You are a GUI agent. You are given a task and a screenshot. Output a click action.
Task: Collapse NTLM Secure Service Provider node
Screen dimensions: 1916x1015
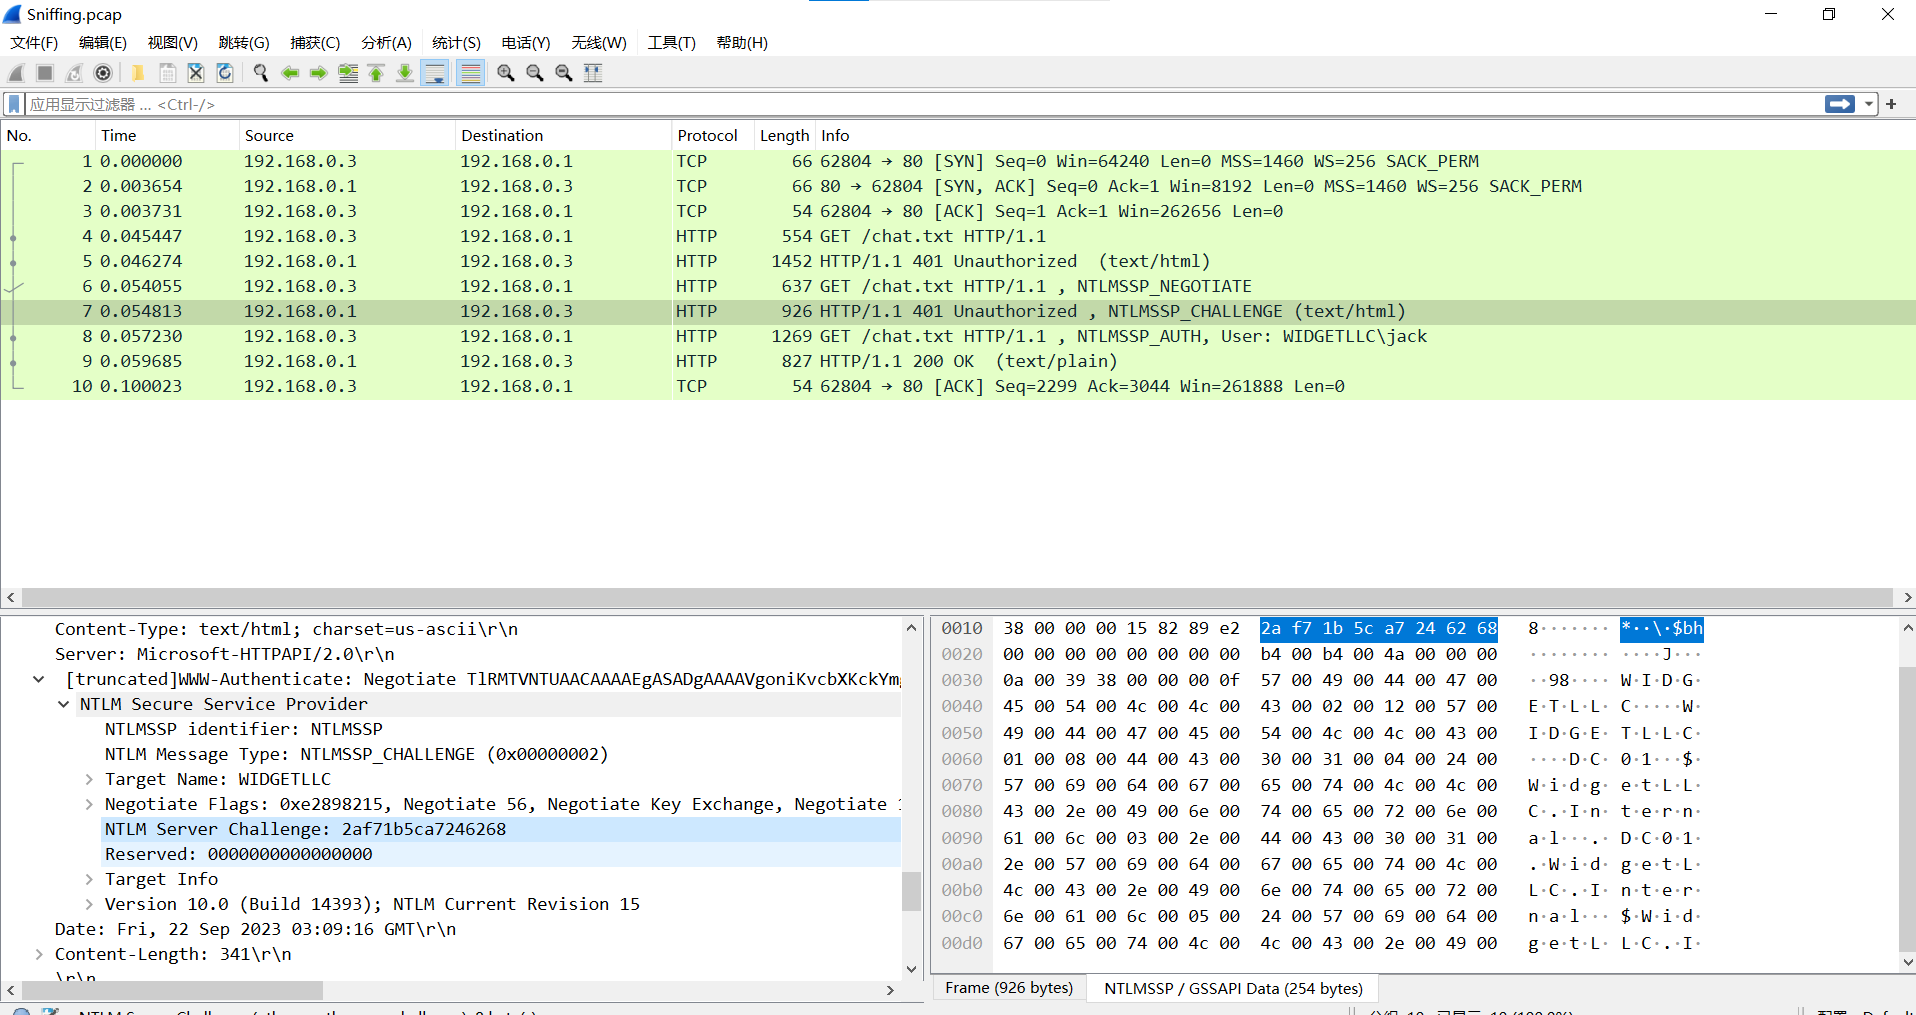coord(63,704)
